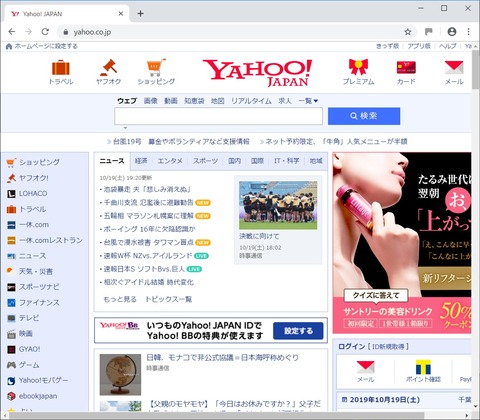Screen dimensions: 480x420
Task: Open the ヤフオク gavel icon in header
Action: [109, 67]
